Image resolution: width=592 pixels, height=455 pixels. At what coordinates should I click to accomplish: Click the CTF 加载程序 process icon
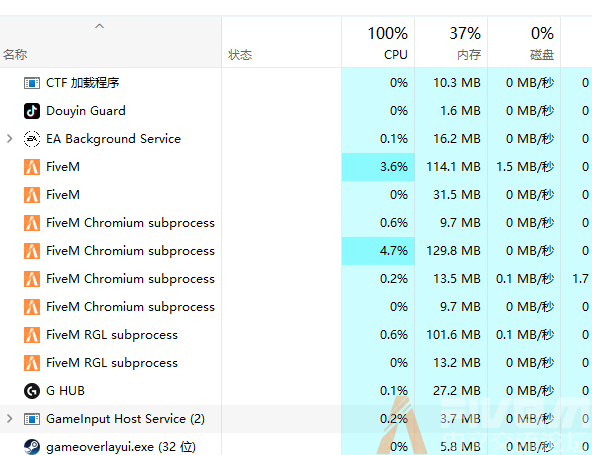pyautogui.click(x=32, y=83)
